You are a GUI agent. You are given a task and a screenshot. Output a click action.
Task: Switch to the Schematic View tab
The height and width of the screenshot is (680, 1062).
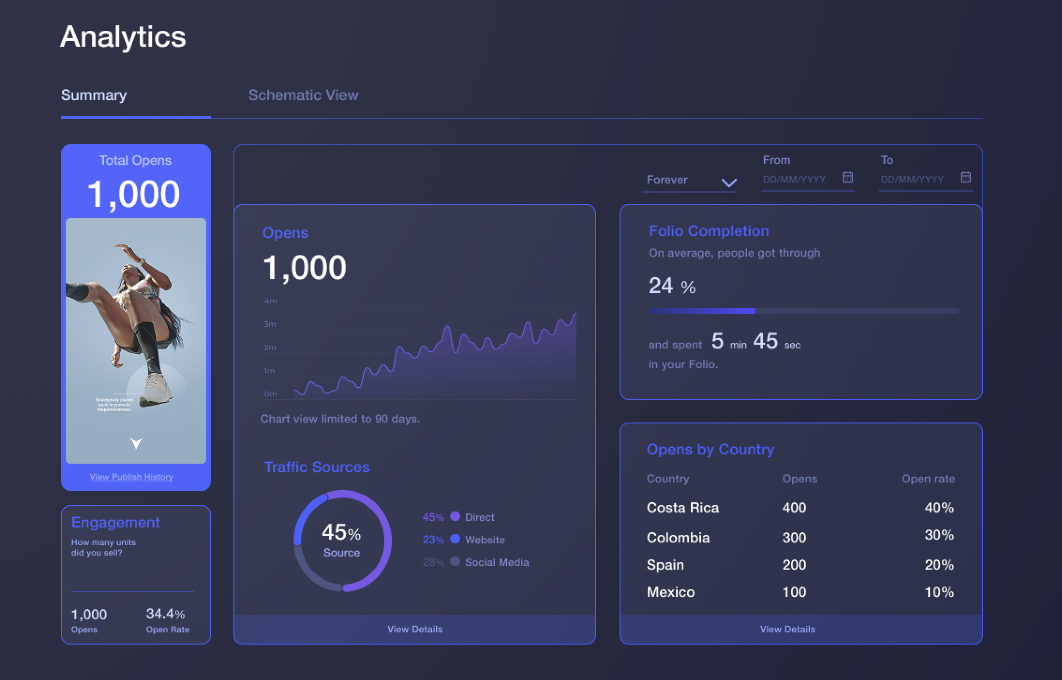point(303,95)
